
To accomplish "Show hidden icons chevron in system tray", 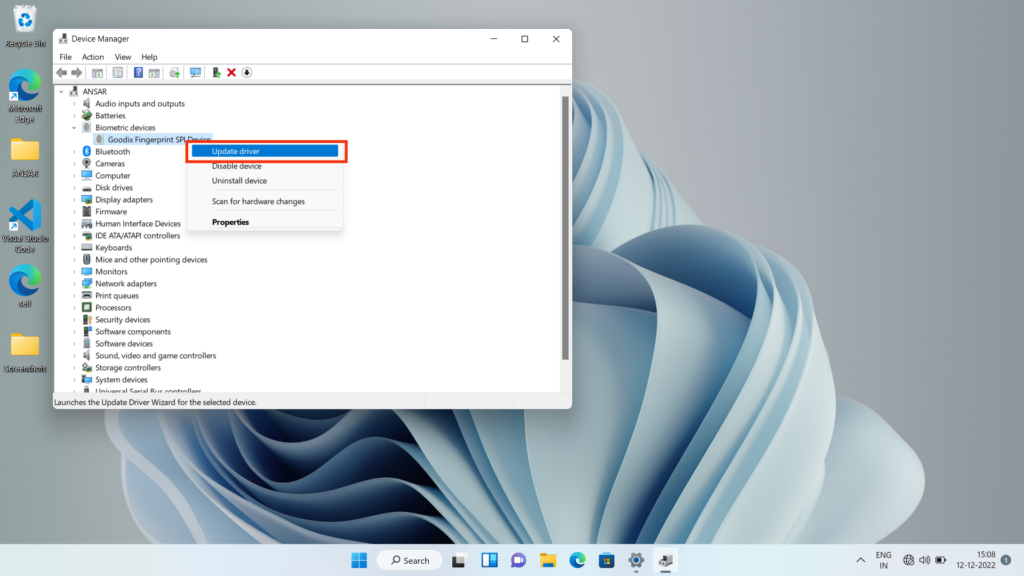I will (x=860, y=560).
